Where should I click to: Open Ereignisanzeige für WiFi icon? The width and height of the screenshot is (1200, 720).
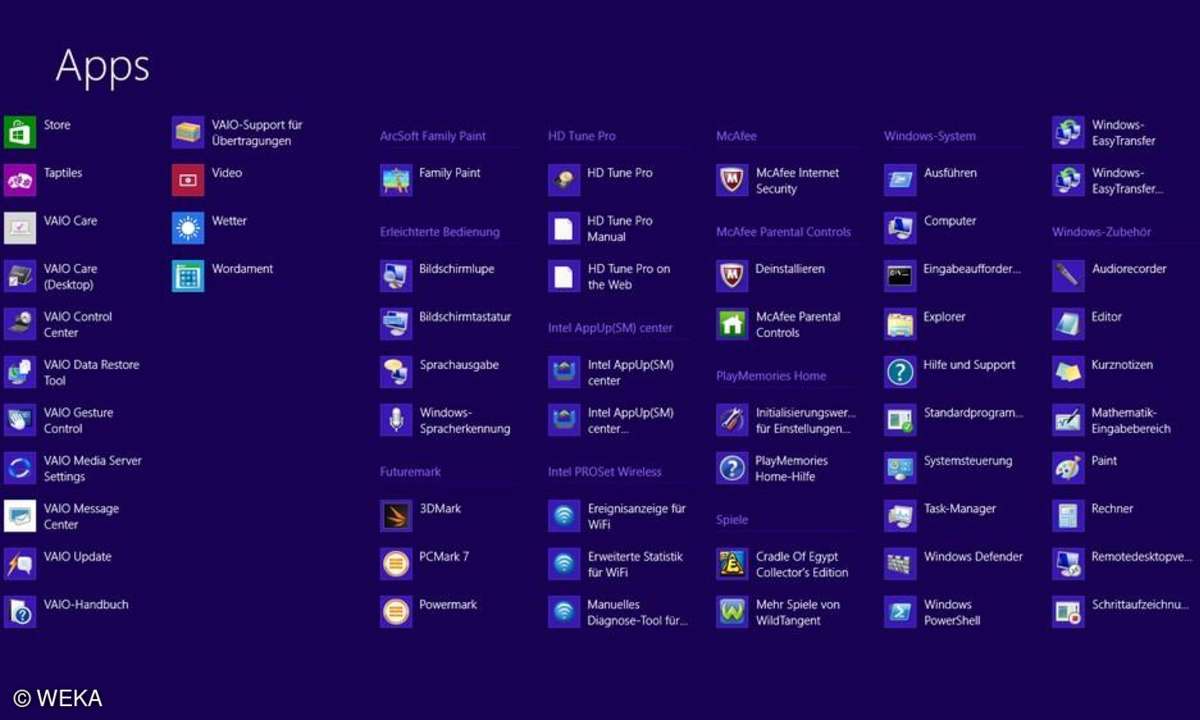pos(564,516)
